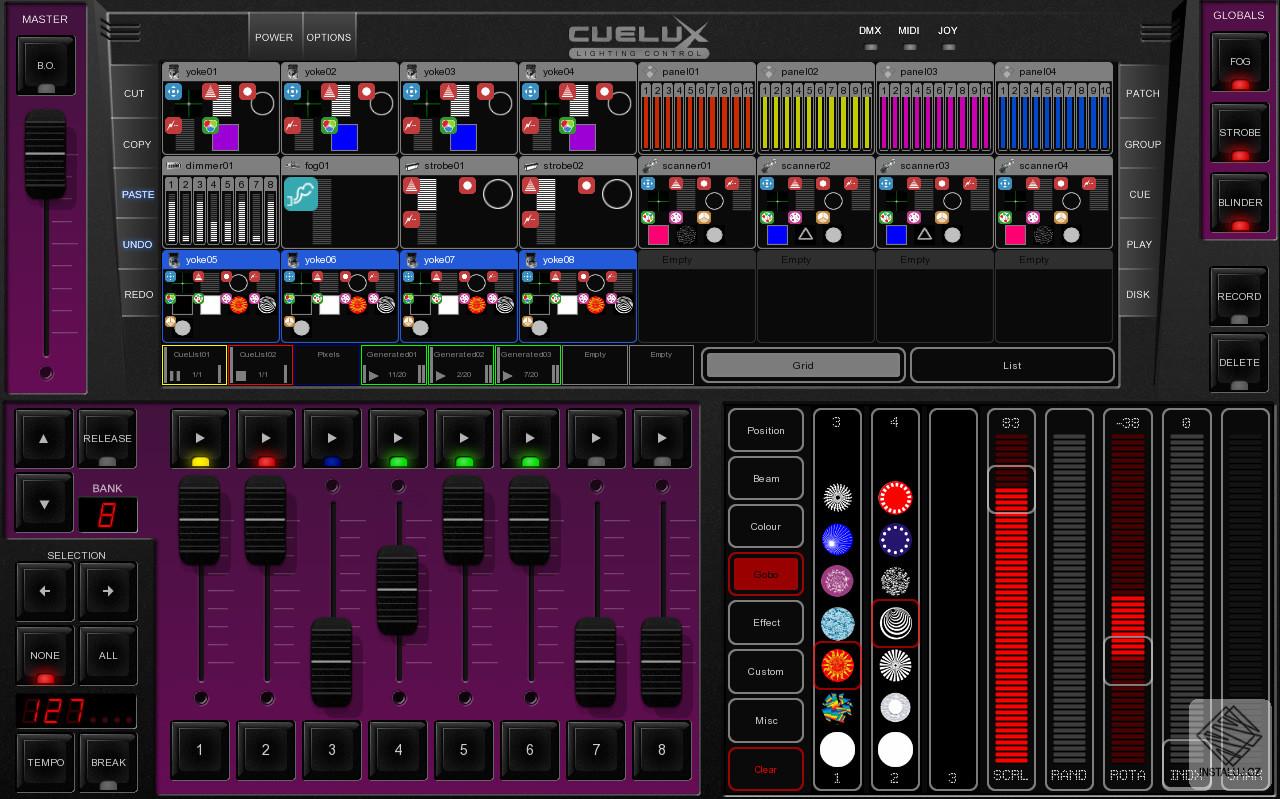Select the light blue glass gobo in wheel 1
Image resolution: width=1280 pixels, height=799 pixels.
(x=837, y=624)
